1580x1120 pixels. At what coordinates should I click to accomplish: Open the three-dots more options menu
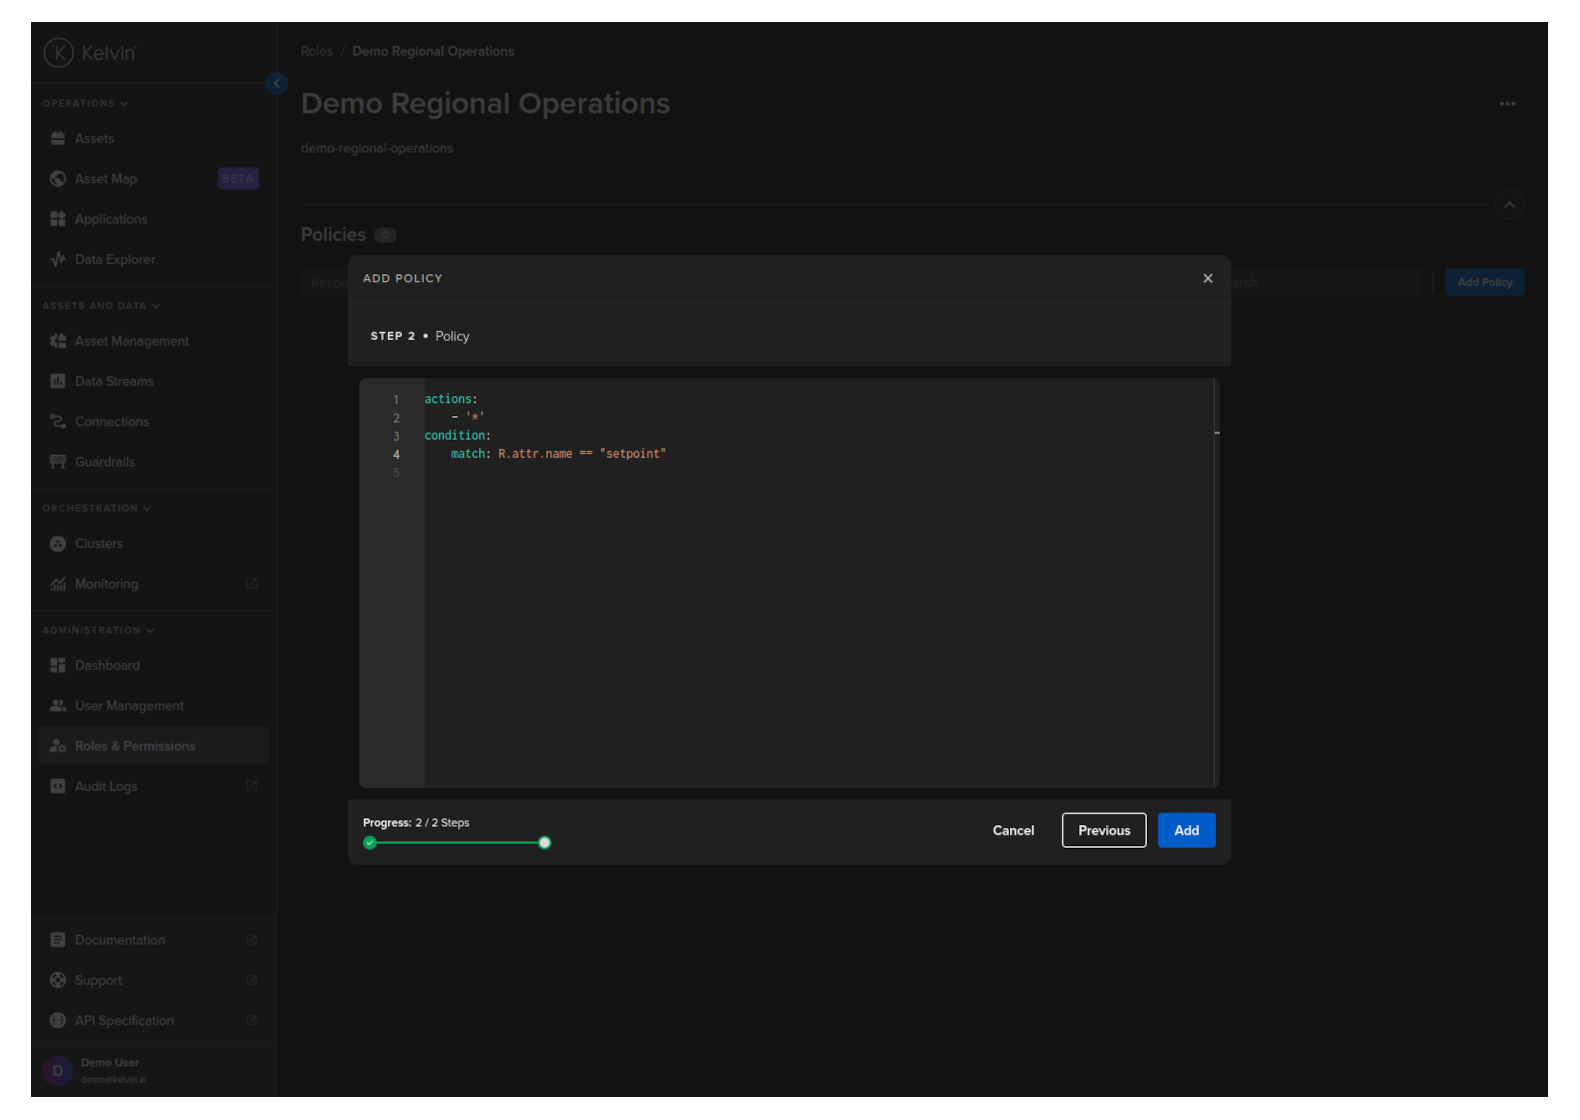coord(1507,104)
